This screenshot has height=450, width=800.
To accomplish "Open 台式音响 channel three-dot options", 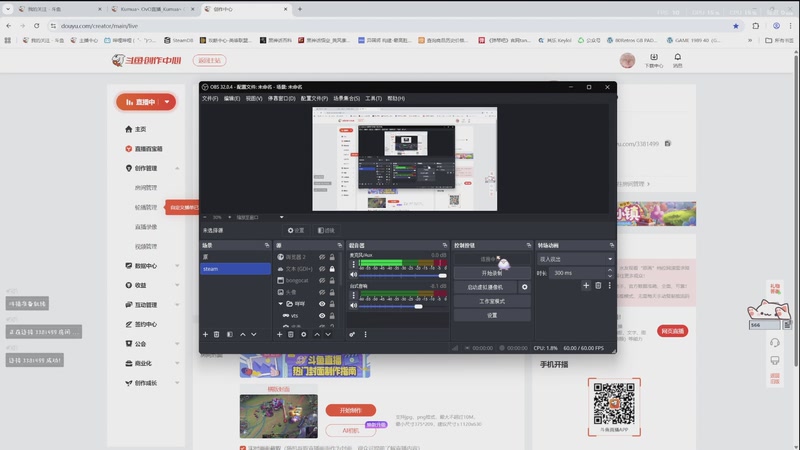I will 353,295.
